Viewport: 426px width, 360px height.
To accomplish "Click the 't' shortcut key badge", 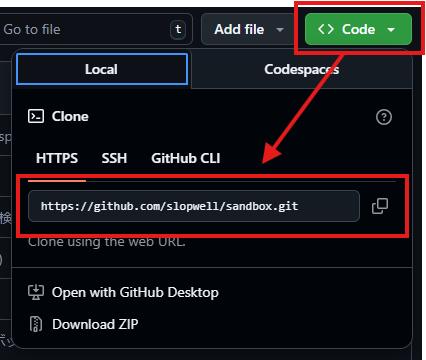I will (178, 30).
